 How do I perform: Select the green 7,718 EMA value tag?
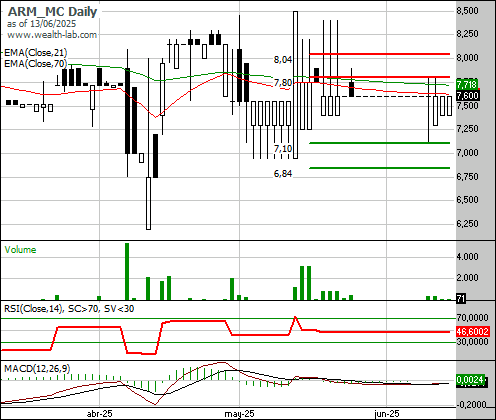(x=467, y=84)
